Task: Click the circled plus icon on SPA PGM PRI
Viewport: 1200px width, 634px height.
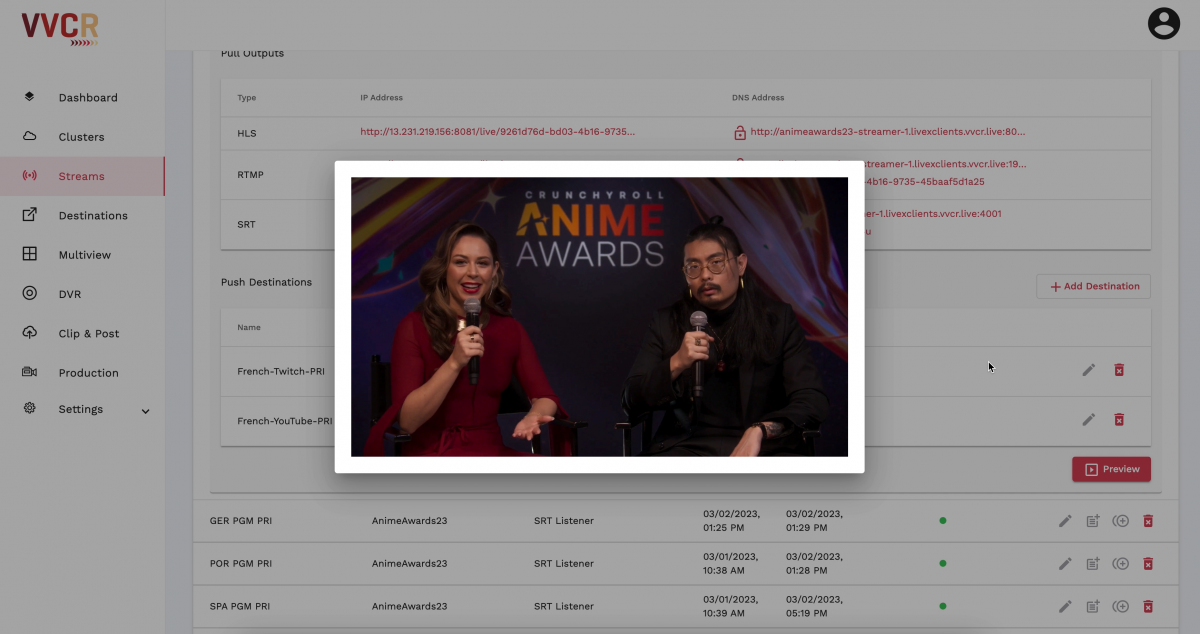Action: [x=1121, y=606]
